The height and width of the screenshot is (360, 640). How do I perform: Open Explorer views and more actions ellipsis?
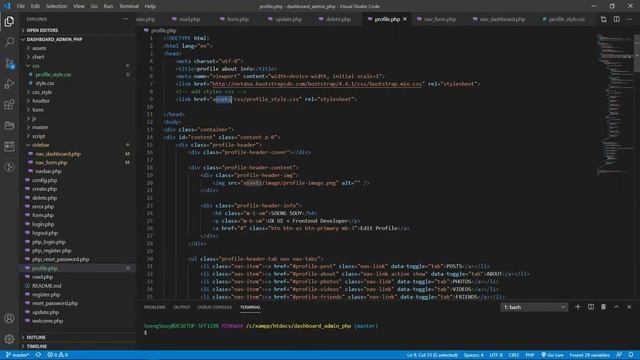pos(125,19)
